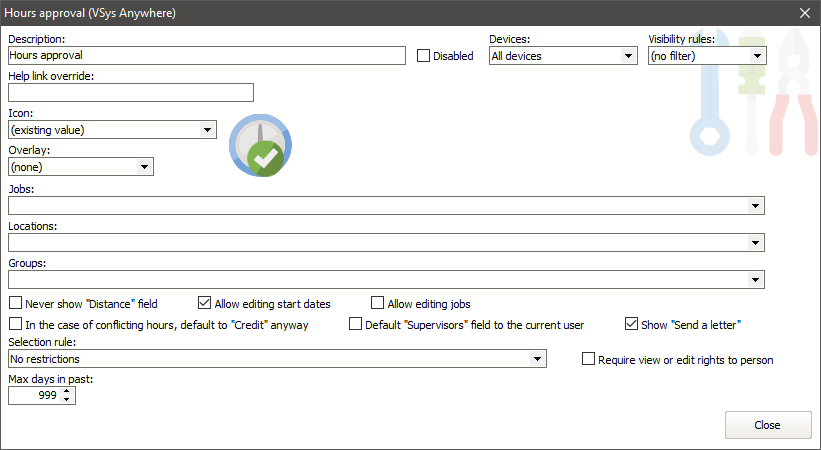The height and width of the screenshot is (450, 821).
Task: Enable Allow editing jobs checkbox
Action: [378, 303]
